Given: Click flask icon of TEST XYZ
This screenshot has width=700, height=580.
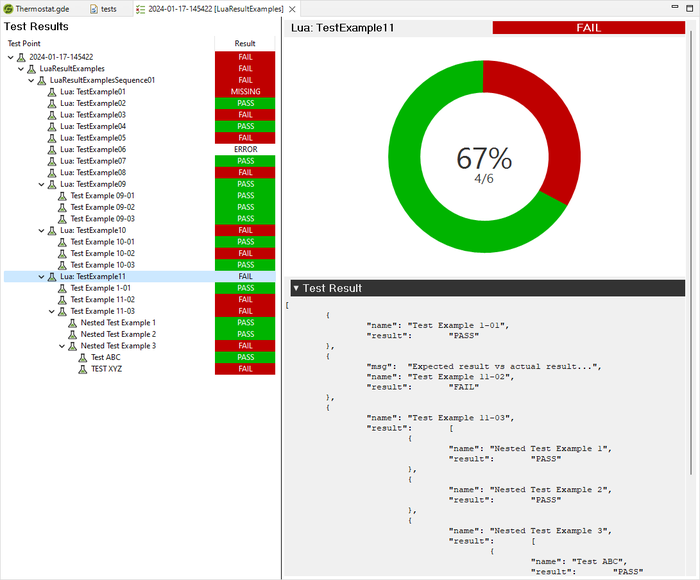Looking at the screenshot, I should 83,369.
